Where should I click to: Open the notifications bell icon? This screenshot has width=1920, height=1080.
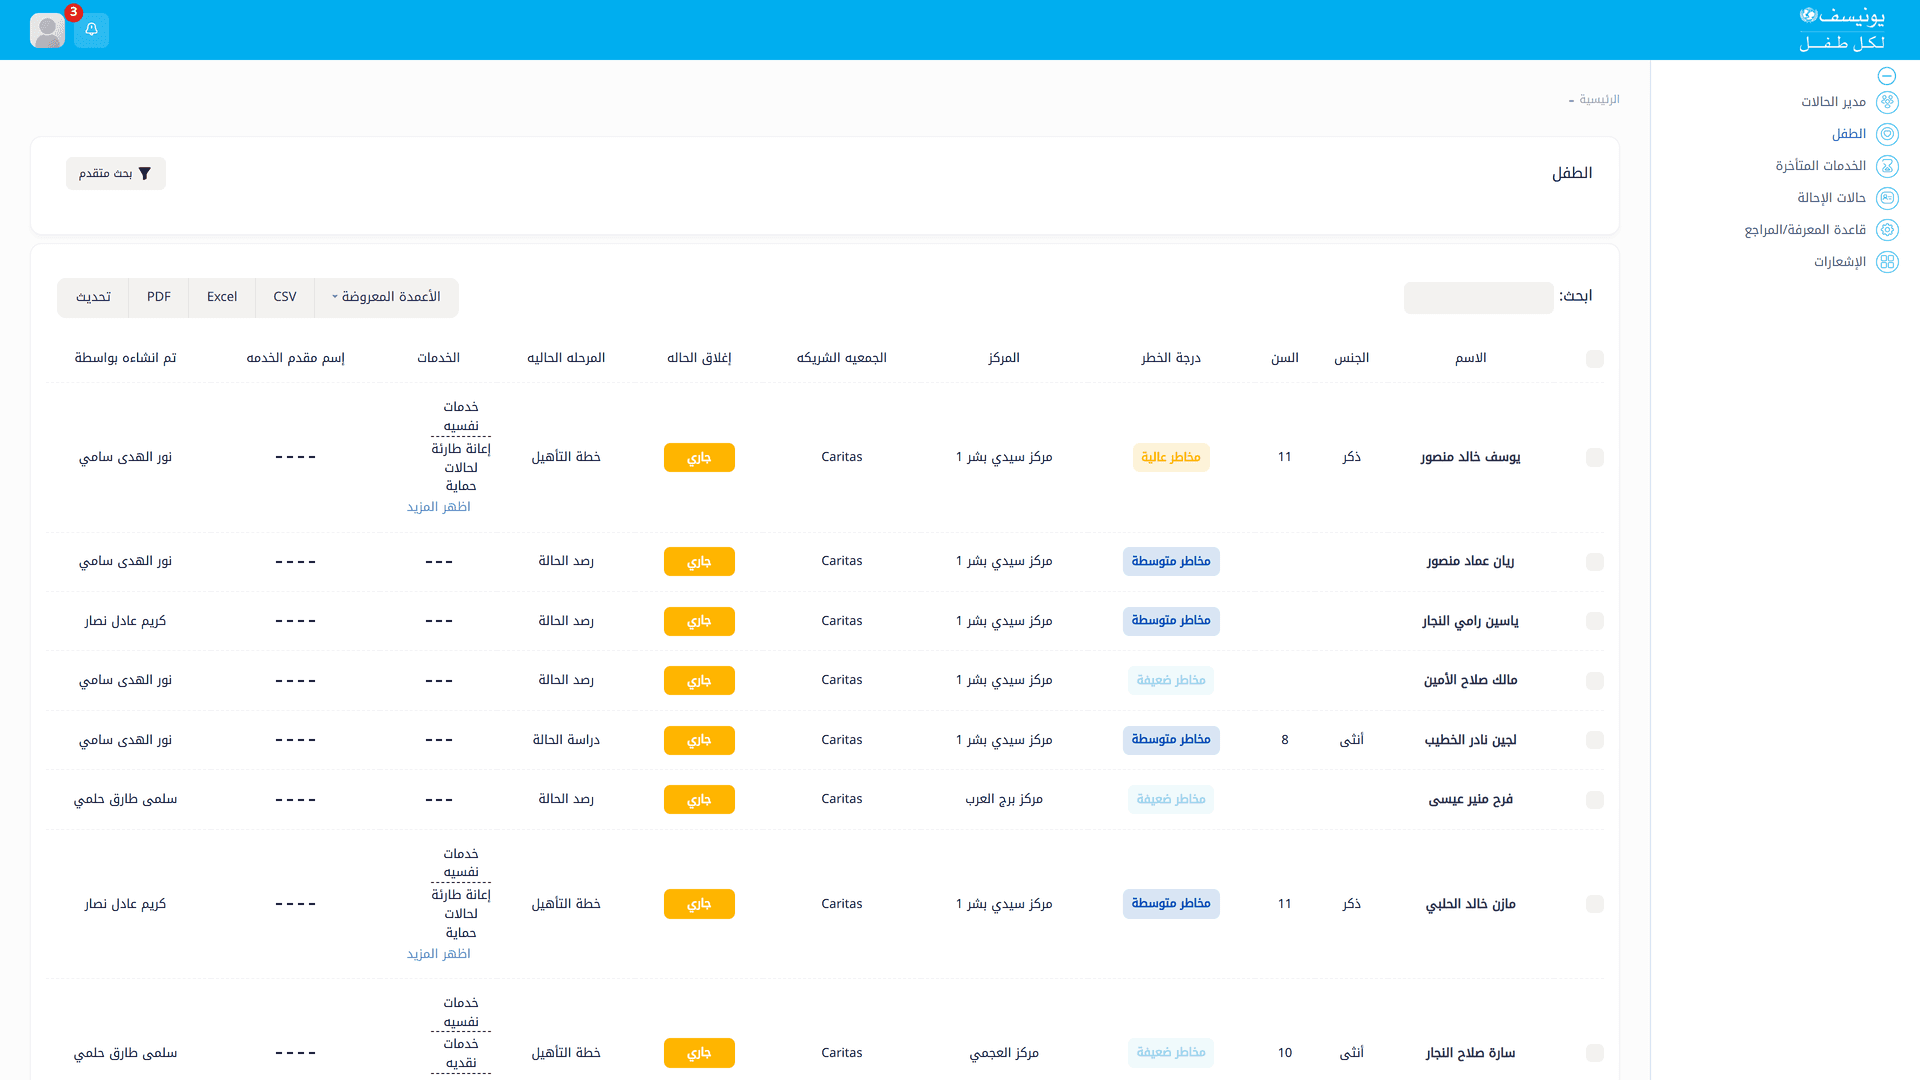[91, 30]
